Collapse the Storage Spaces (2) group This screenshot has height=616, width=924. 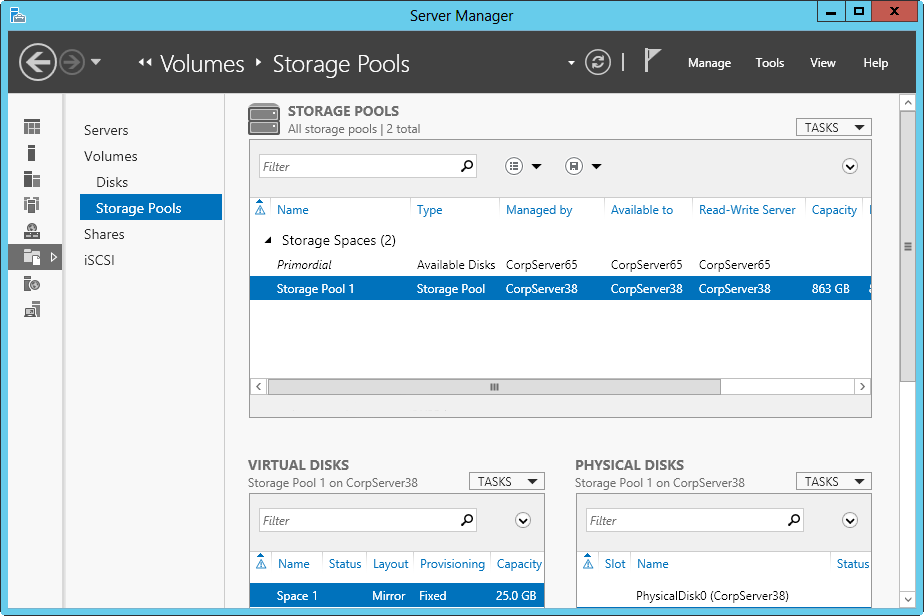(268, 240)
